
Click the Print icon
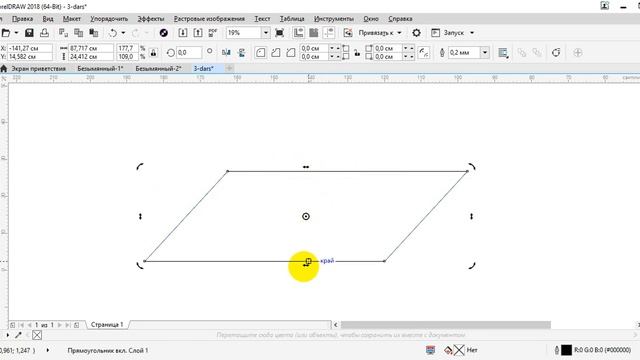44,33
